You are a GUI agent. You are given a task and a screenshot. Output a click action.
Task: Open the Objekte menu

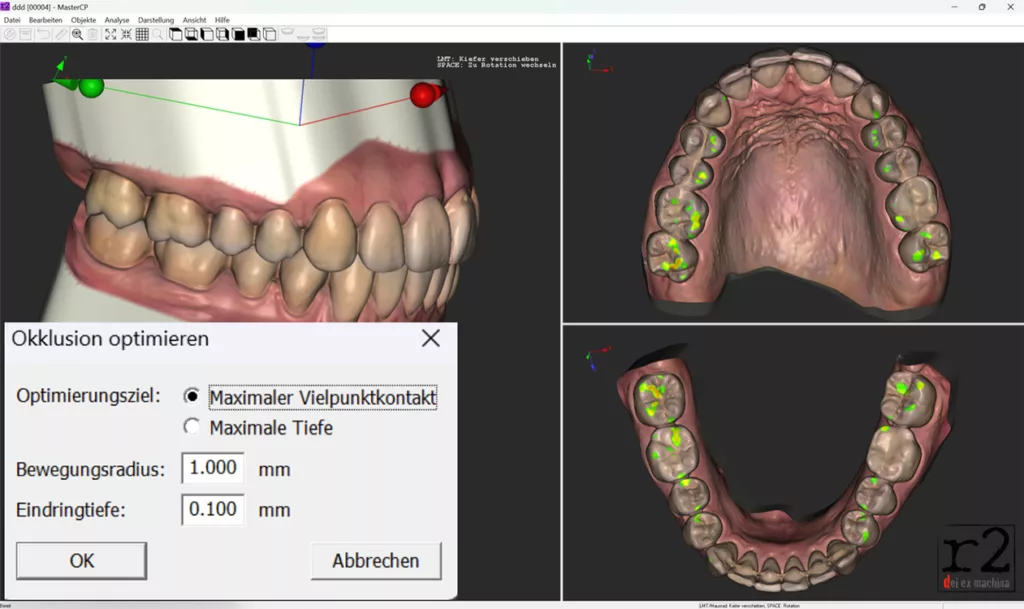pyautogui.click(x=84, y=20)
